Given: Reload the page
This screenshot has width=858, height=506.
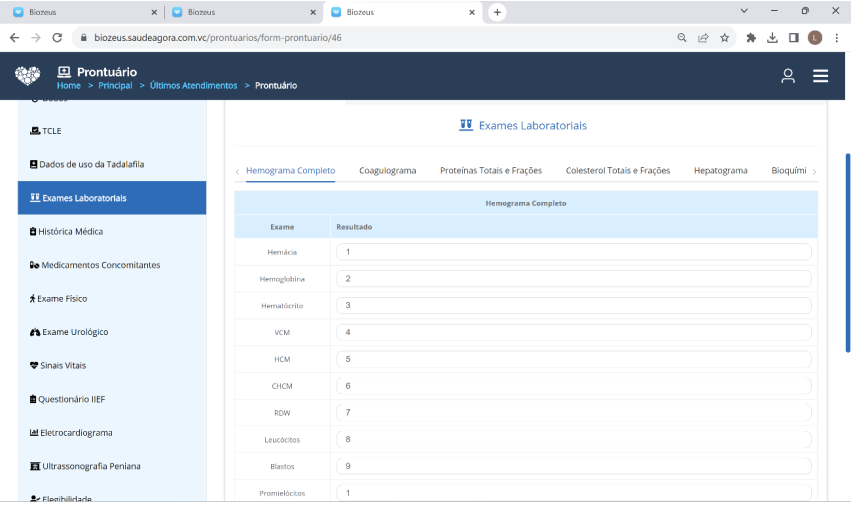Looking at the screenshot, I should pos(57,37).
